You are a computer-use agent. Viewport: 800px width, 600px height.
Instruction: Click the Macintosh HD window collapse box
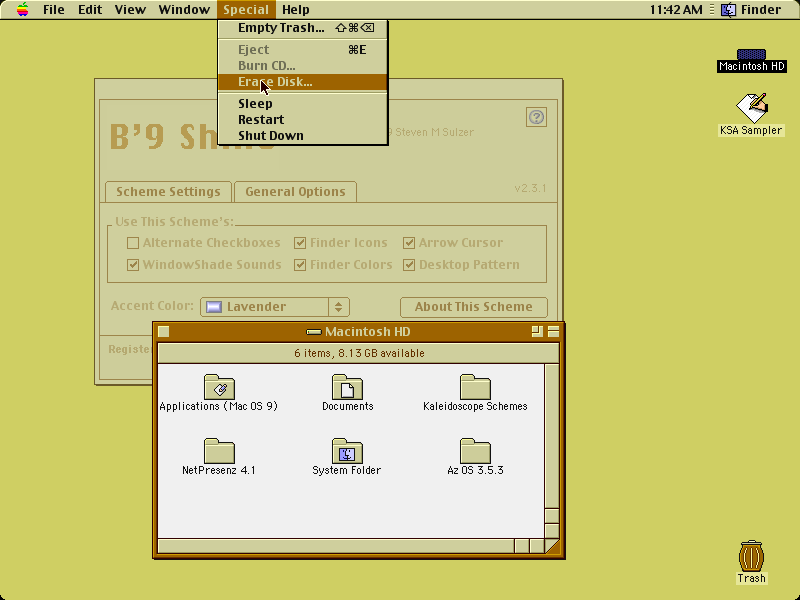click(554, 332)
